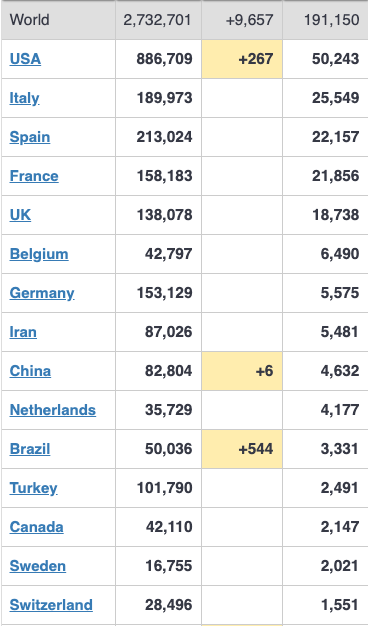Select the USA +267 new cases cell
The image size is (368, 626).
242,59
